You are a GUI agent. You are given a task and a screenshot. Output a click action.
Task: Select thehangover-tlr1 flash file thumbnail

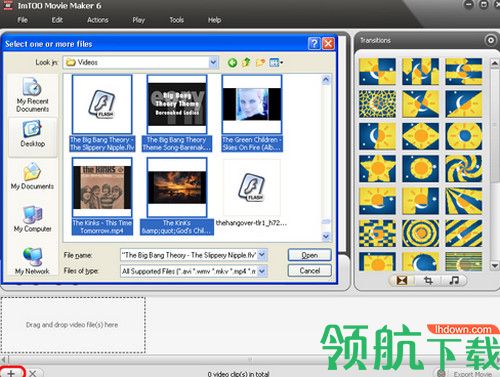pyautogui.click(x=252, y=187)
